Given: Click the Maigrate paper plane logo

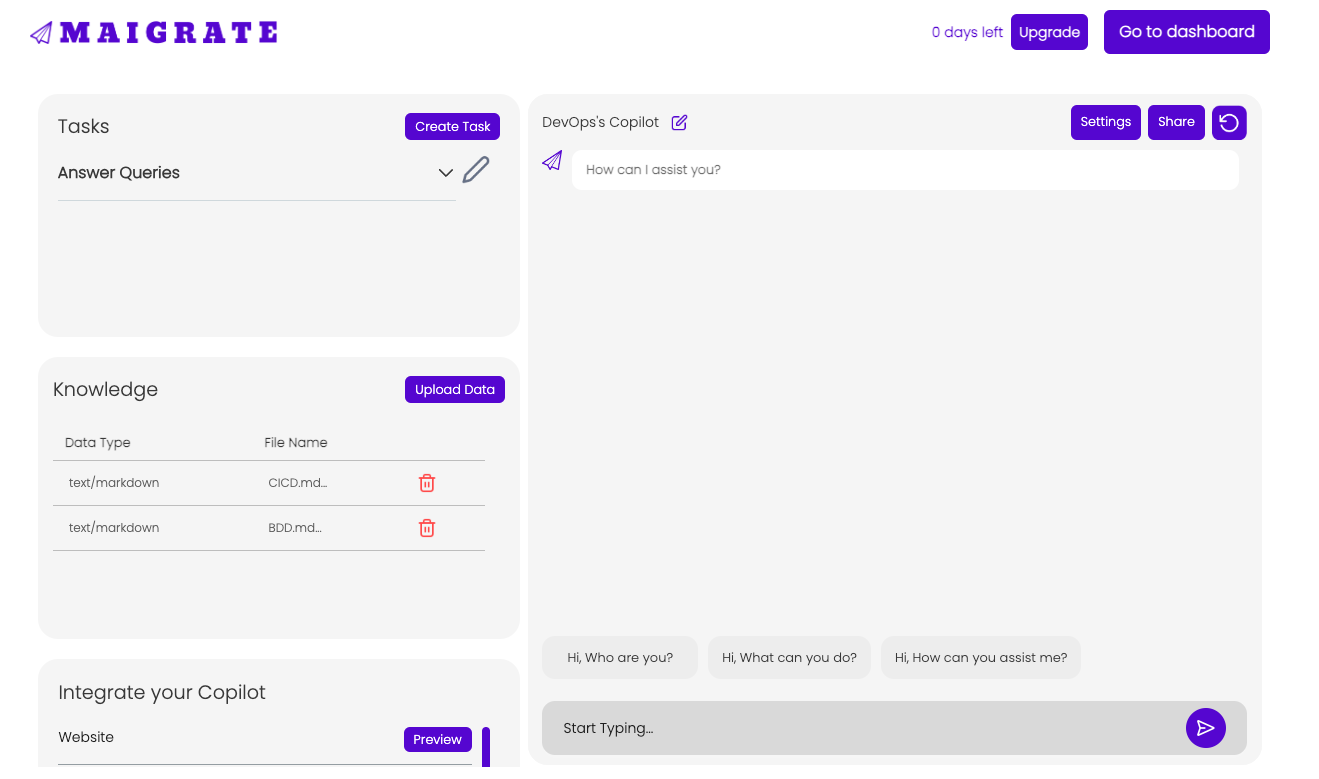Looking at the screenshot, I should [x=41, y=33].
